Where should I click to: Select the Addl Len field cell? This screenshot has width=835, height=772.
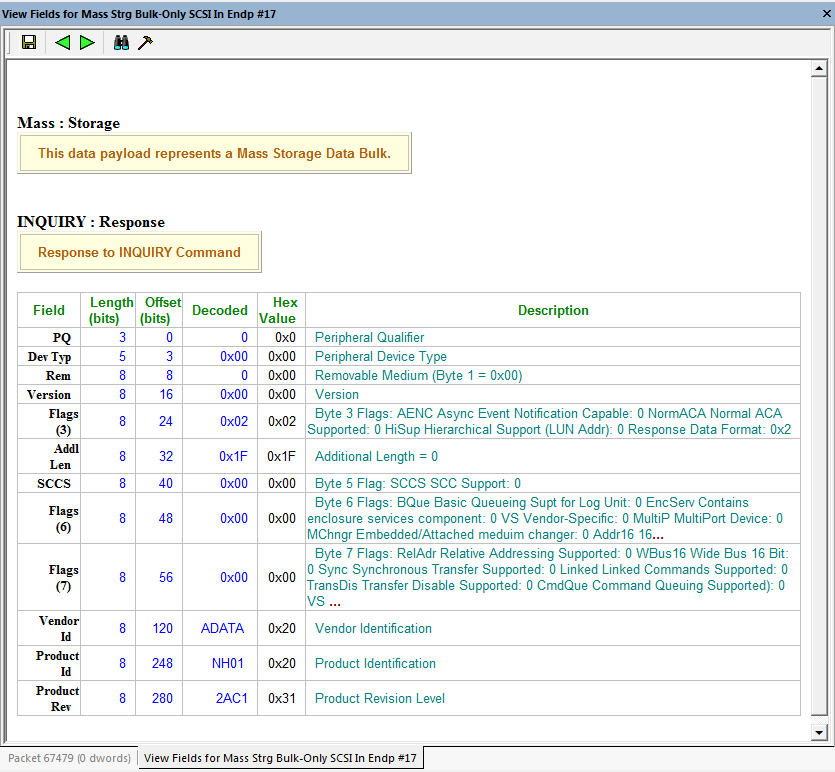pos(49,457)
